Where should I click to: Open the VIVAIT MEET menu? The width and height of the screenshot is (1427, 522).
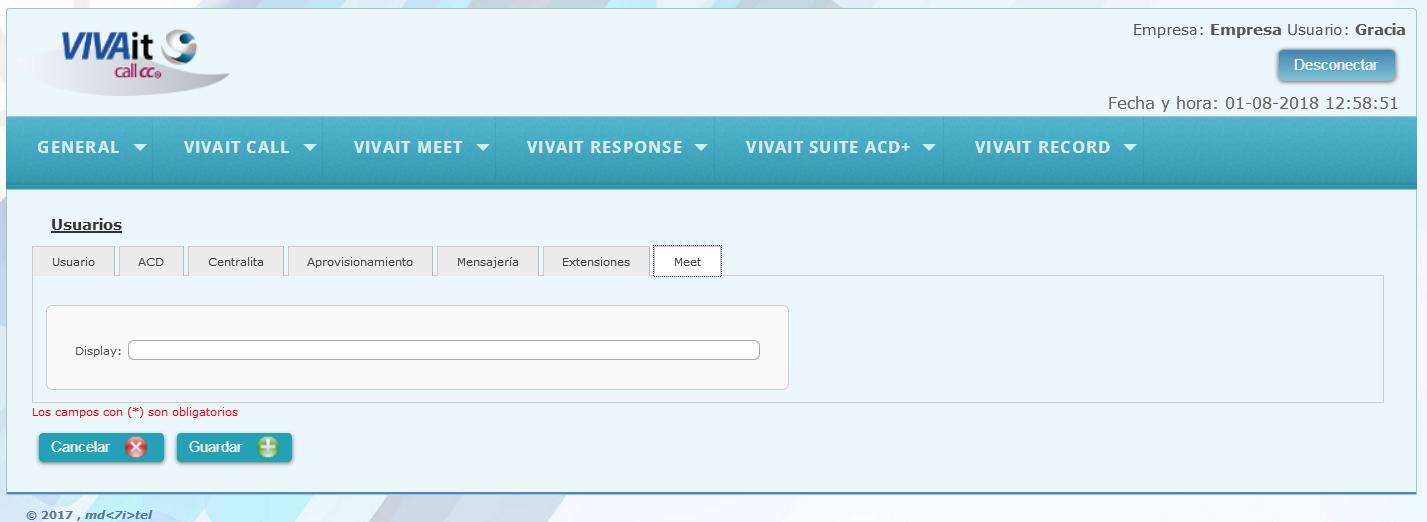(x=408, y=147)
